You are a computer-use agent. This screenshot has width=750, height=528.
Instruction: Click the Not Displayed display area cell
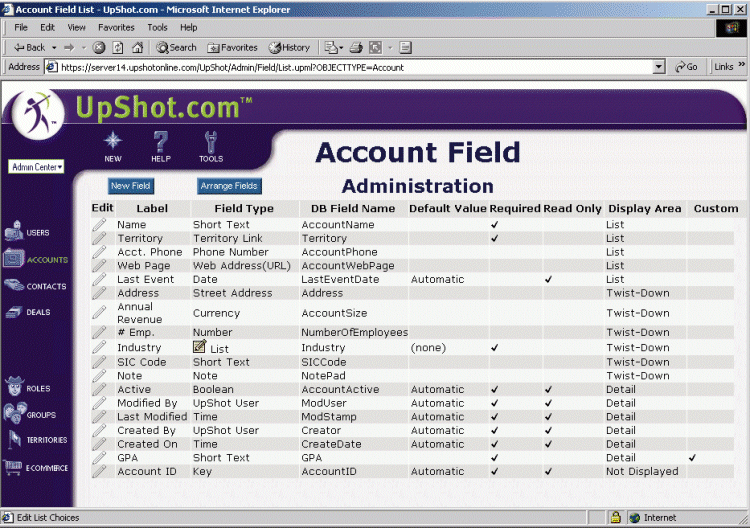(x=642, y=472)
